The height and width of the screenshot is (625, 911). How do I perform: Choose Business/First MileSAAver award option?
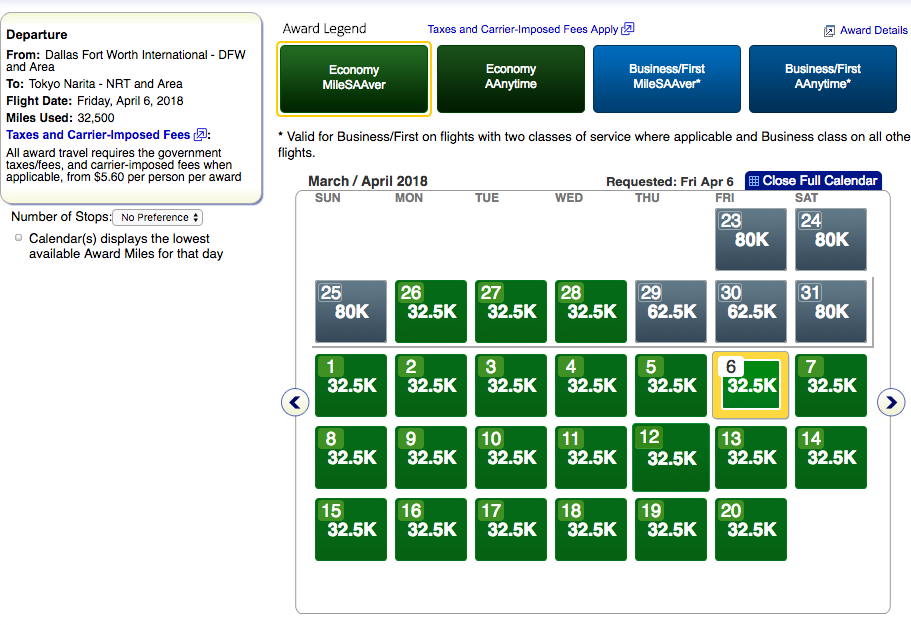coord(667,78)
